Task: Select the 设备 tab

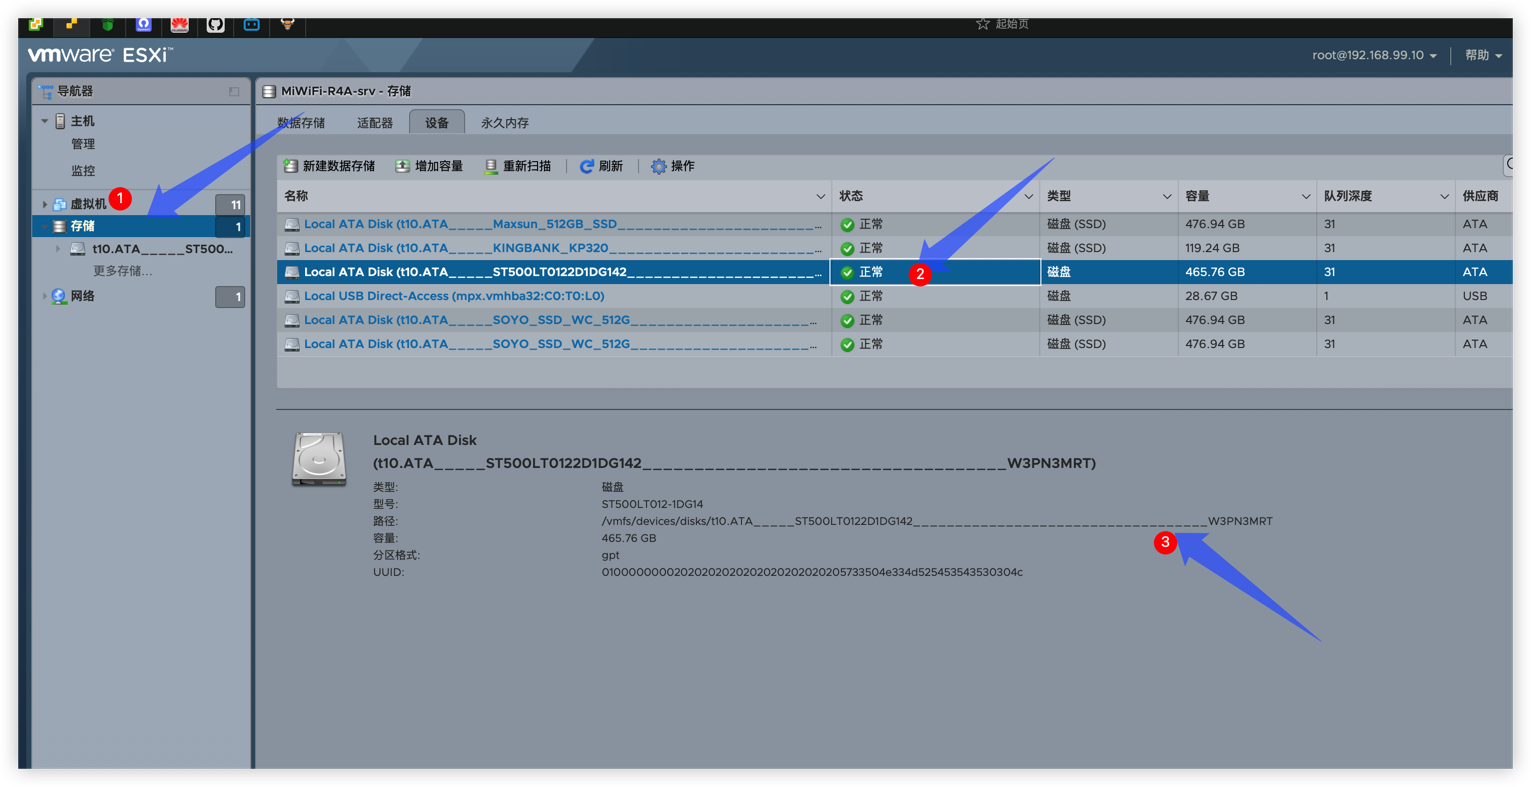Action: (x=437, y=122)
